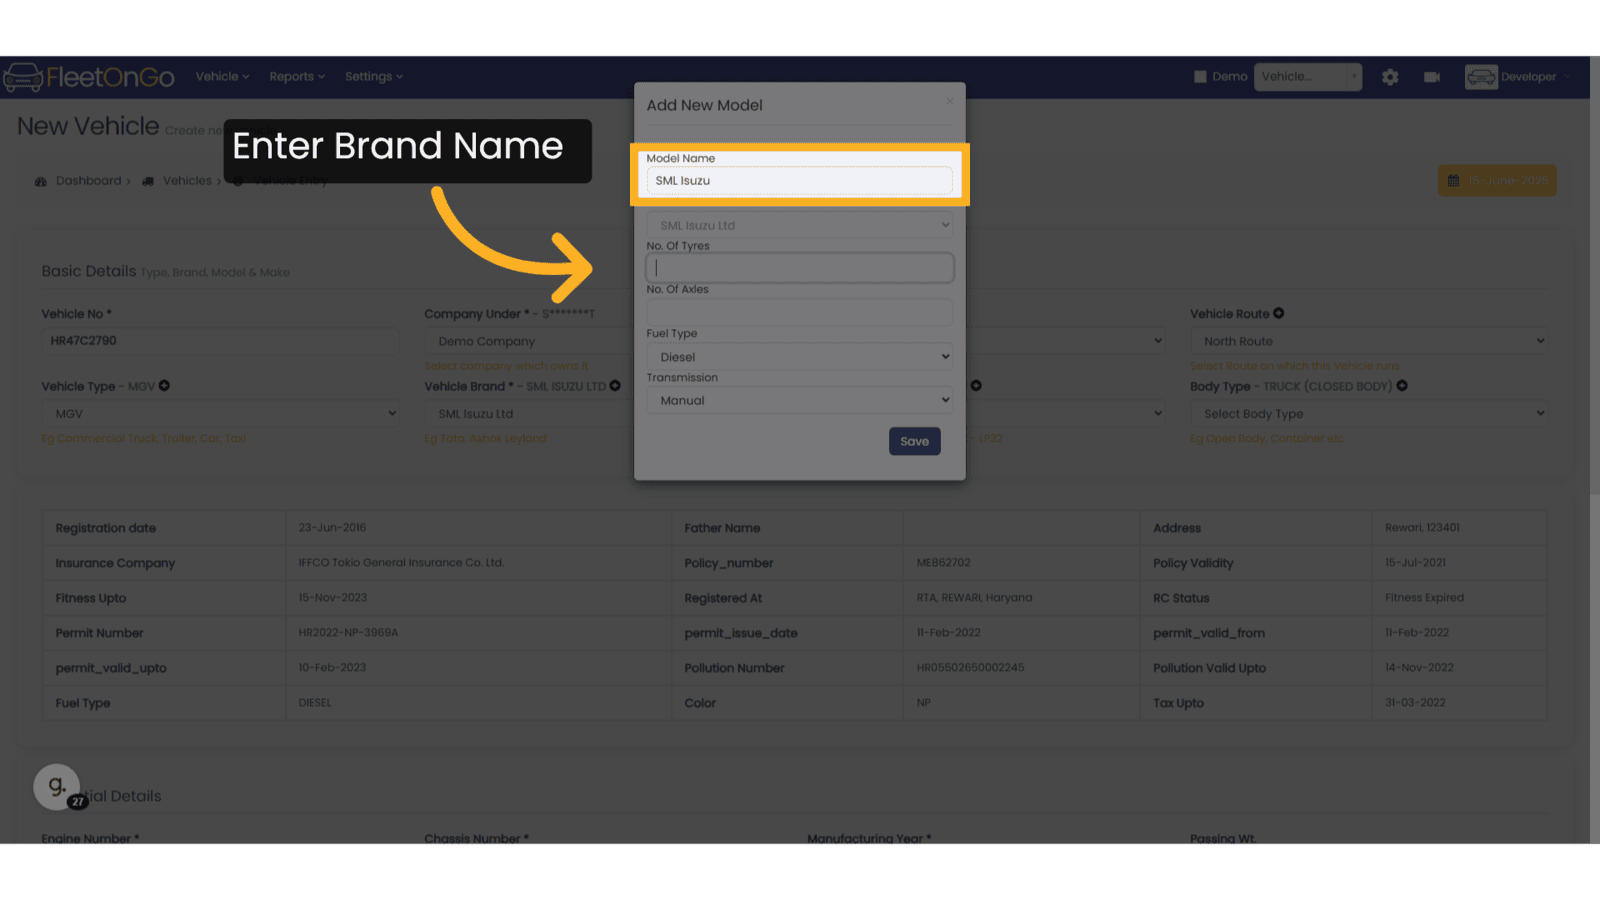
Task: Click the Registration date value 23-Jun-2016
Action: [x=332, y=527]
